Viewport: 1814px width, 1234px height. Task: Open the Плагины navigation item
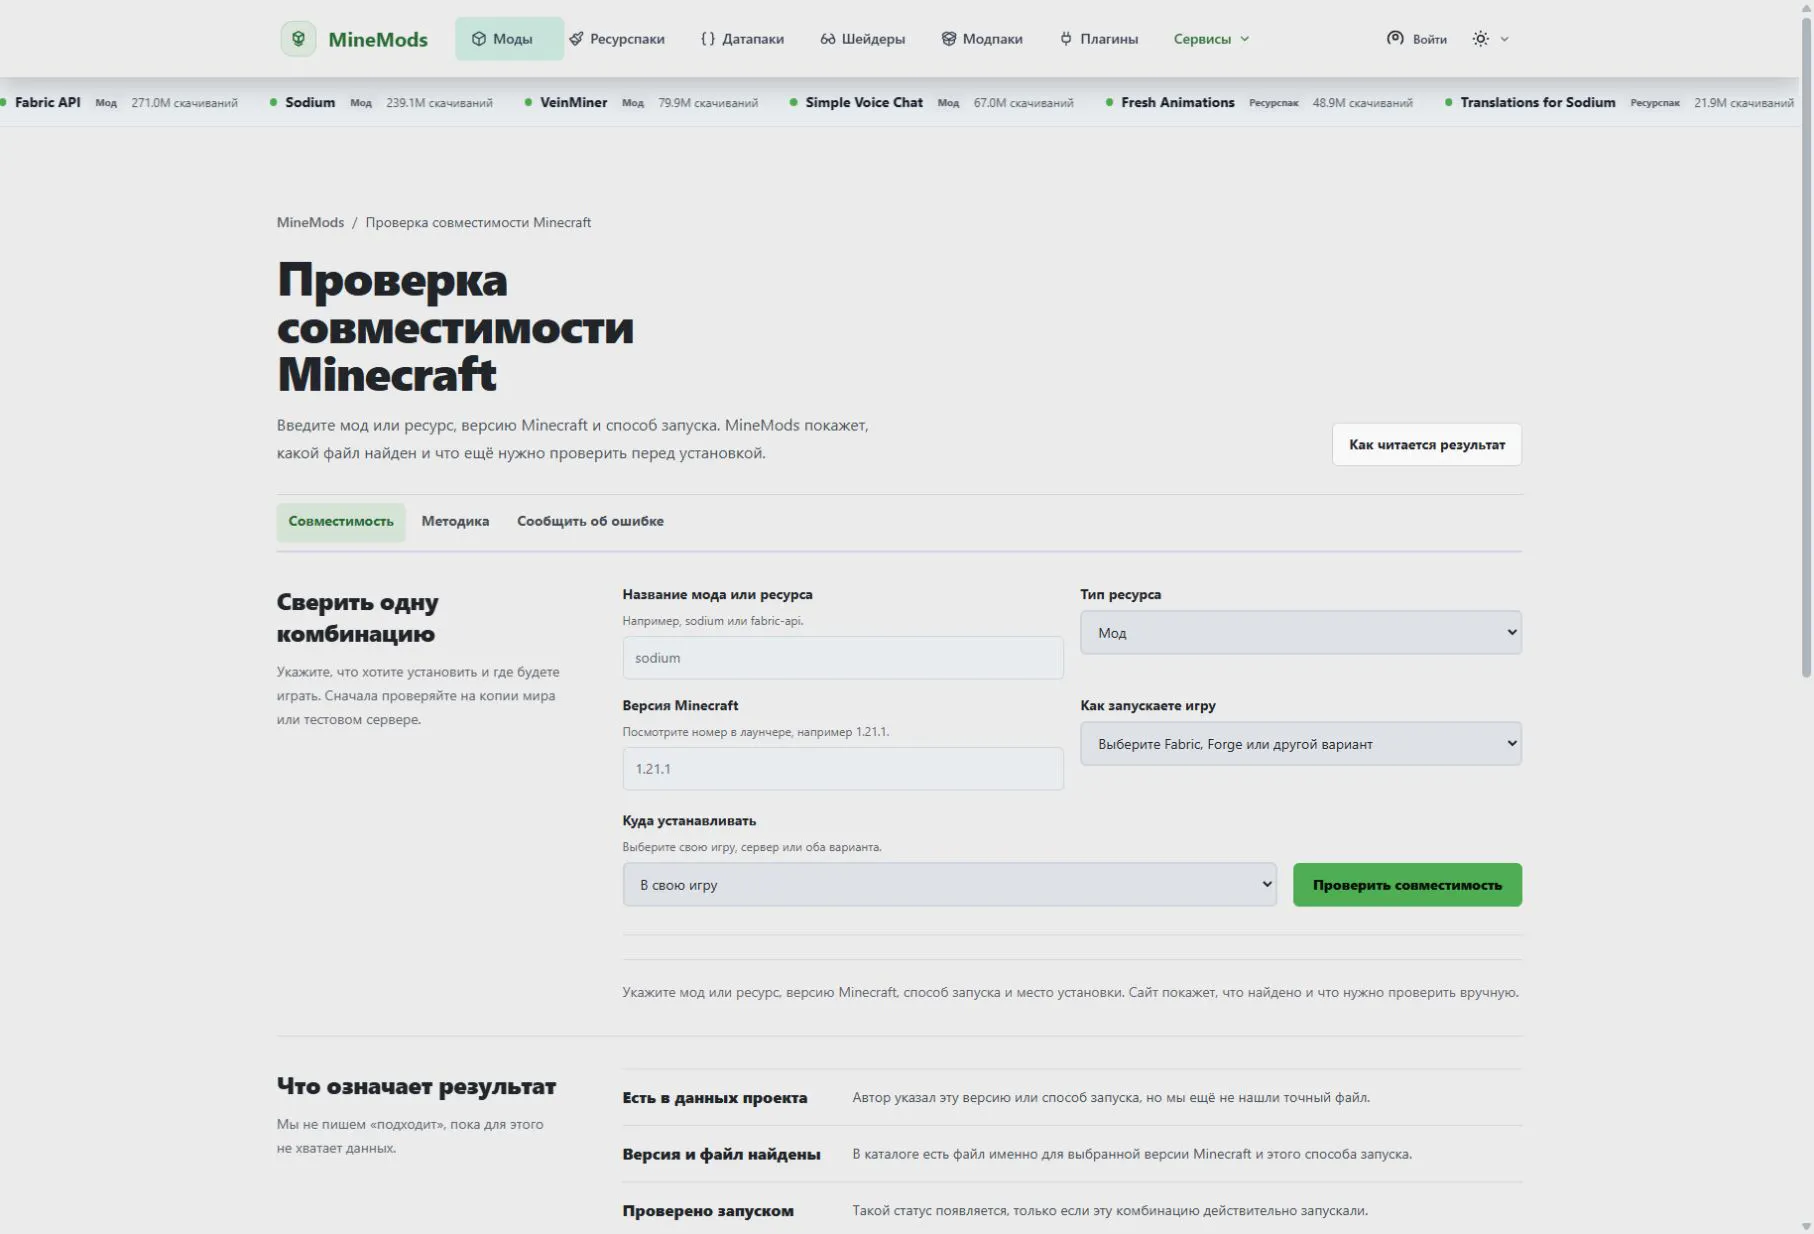tap(1099, 39)
